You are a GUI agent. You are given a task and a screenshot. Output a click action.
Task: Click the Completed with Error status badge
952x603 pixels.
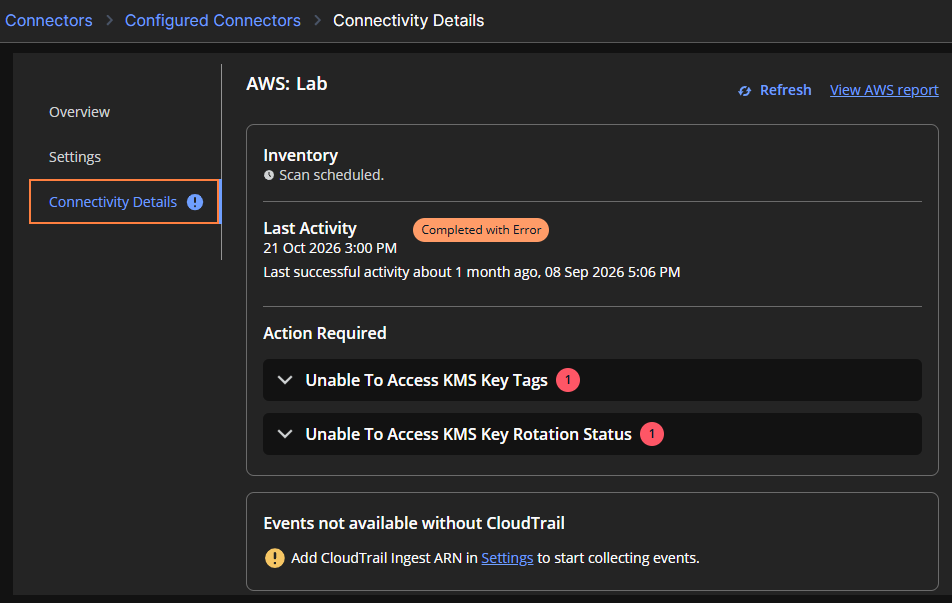tap(481, 230)
